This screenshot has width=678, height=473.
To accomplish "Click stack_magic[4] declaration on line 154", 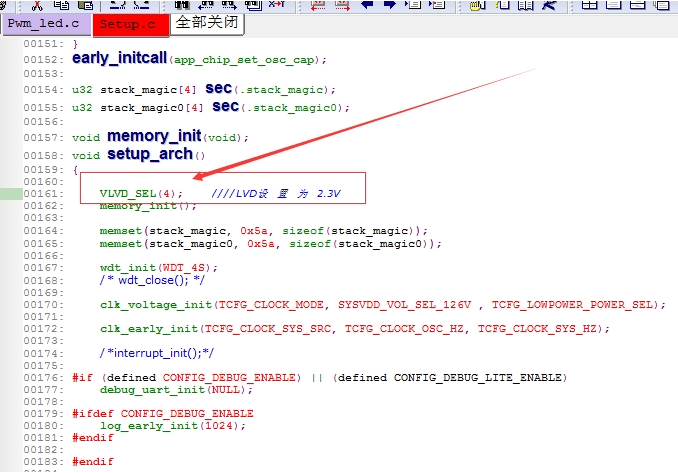I will (x=148, y=89).
